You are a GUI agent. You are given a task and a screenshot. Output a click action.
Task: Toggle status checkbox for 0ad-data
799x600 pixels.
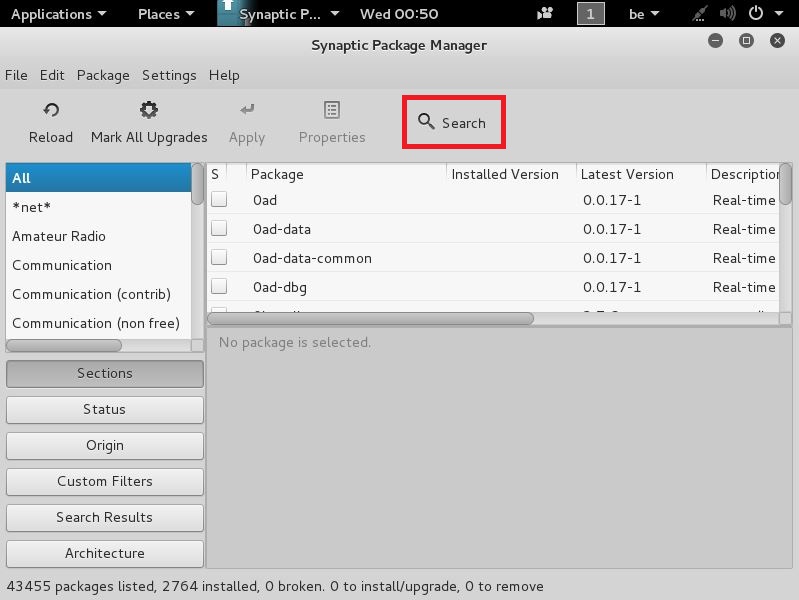click(219, 228)
